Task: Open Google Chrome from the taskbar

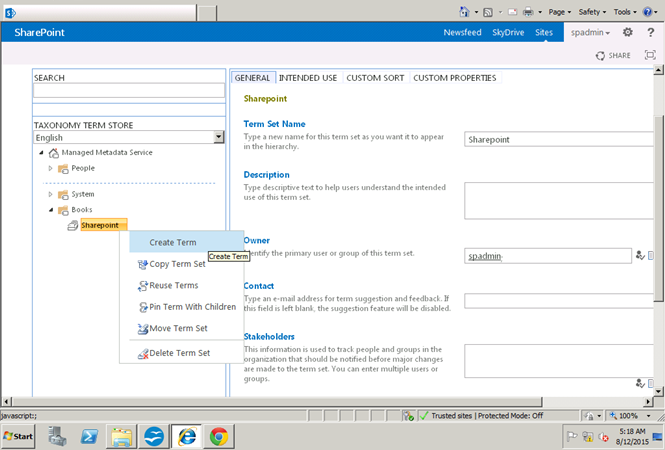Action: [x=219, y=436]
